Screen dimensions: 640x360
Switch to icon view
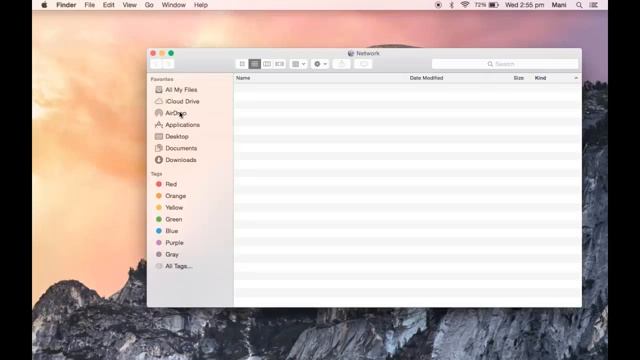point(242,64)
